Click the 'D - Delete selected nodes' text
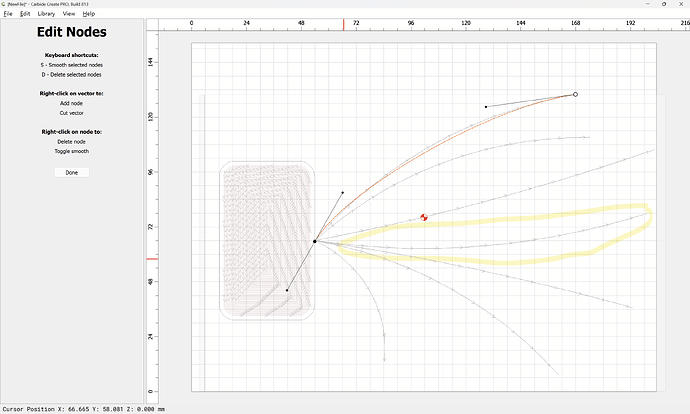690x414 pixels. tap(72, 75)
